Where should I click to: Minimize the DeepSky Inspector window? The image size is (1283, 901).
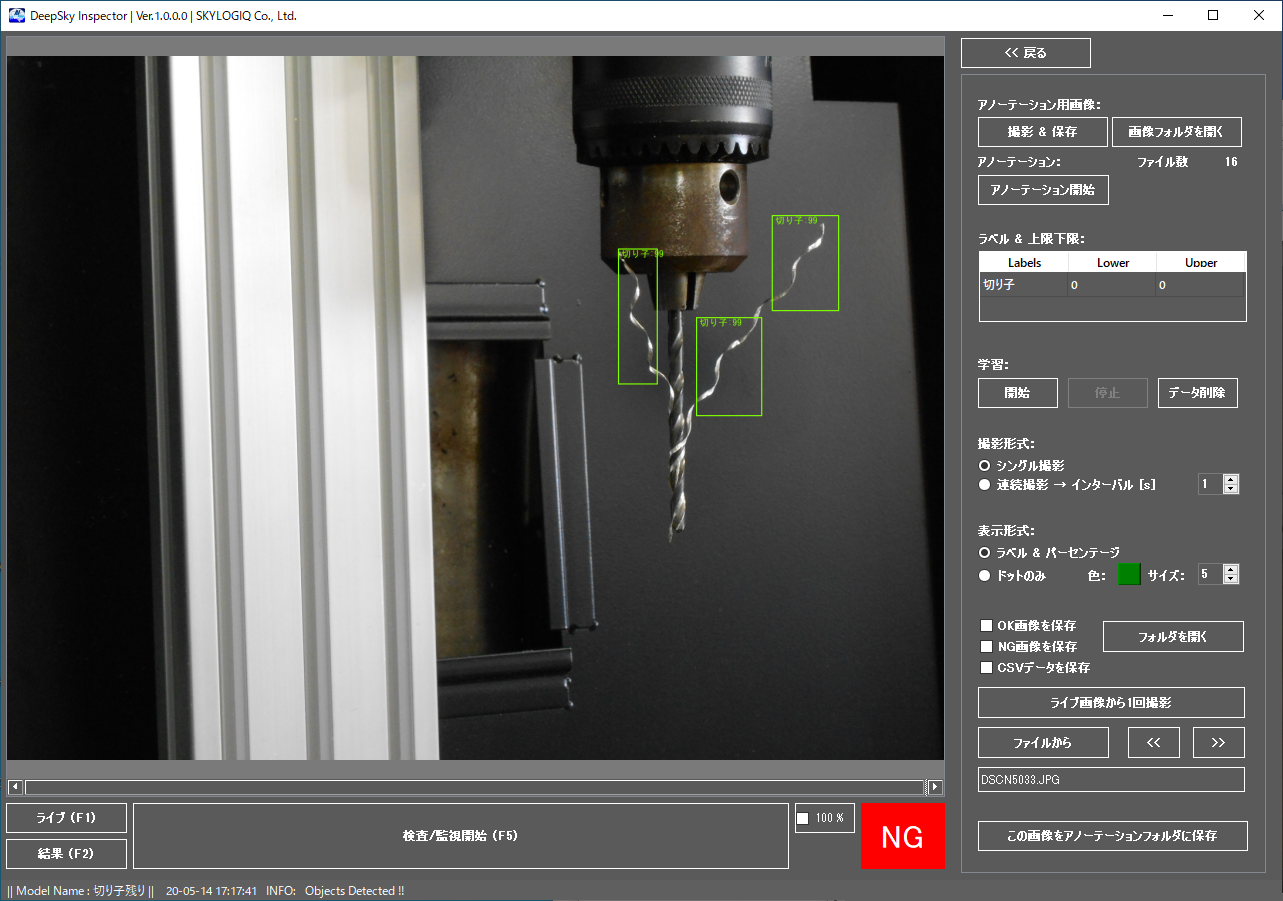pyautogui.click(x=1167, y=15)
